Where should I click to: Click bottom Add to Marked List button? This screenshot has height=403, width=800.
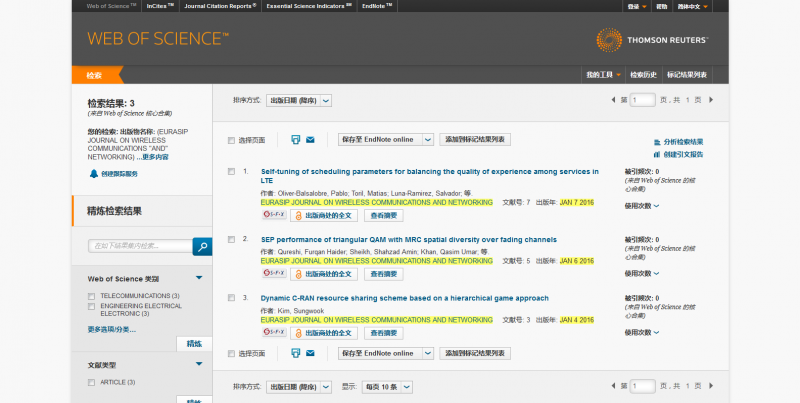pos(475,353)
